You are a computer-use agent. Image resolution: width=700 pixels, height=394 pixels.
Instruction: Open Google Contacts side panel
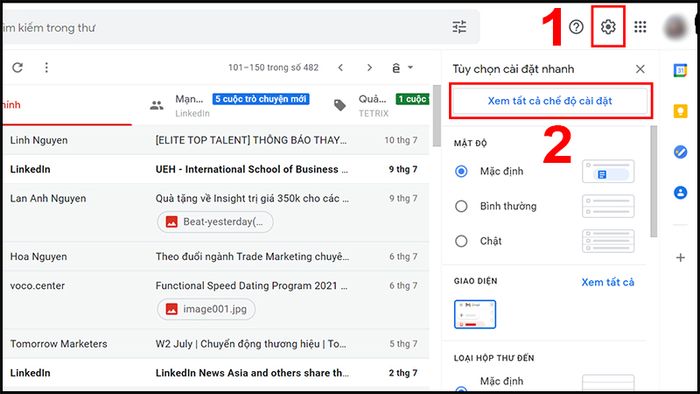coord(680,193)
